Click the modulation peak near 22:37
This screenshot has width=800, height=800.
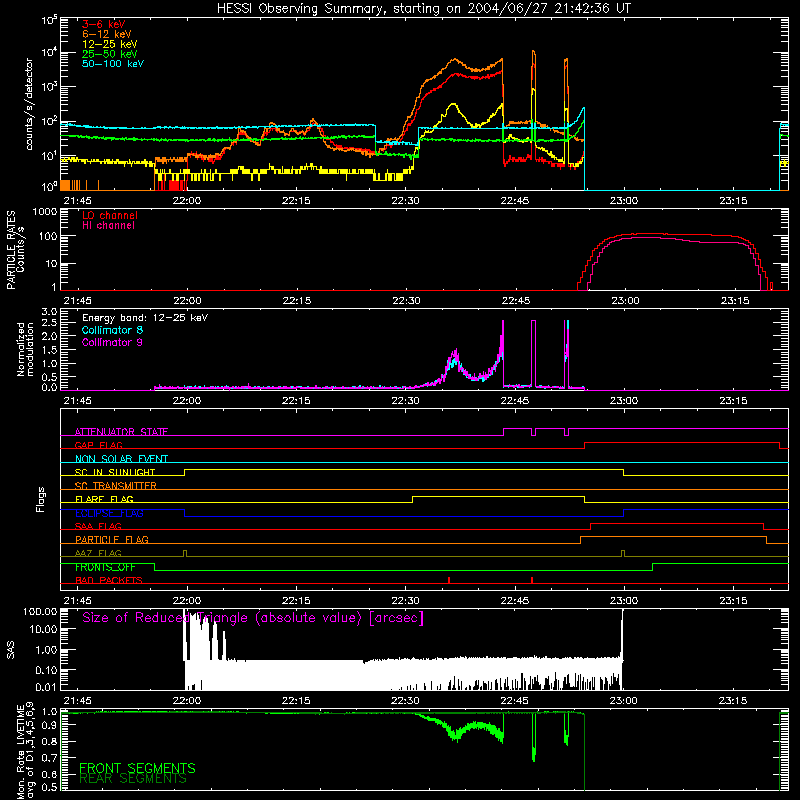454,355
